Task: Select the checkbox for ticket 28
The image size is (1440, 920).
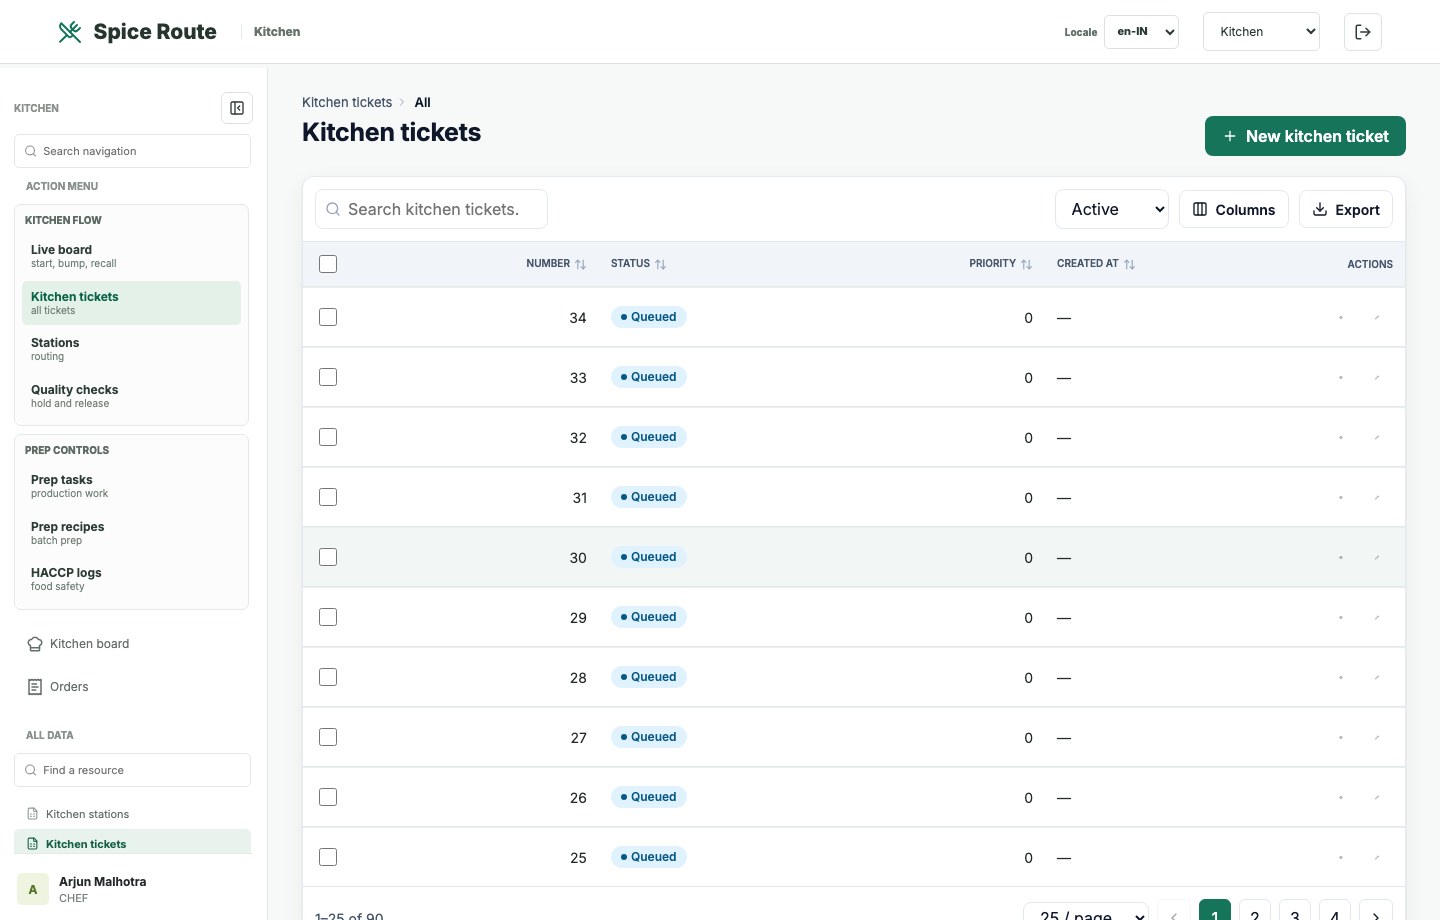Action: 328,677
